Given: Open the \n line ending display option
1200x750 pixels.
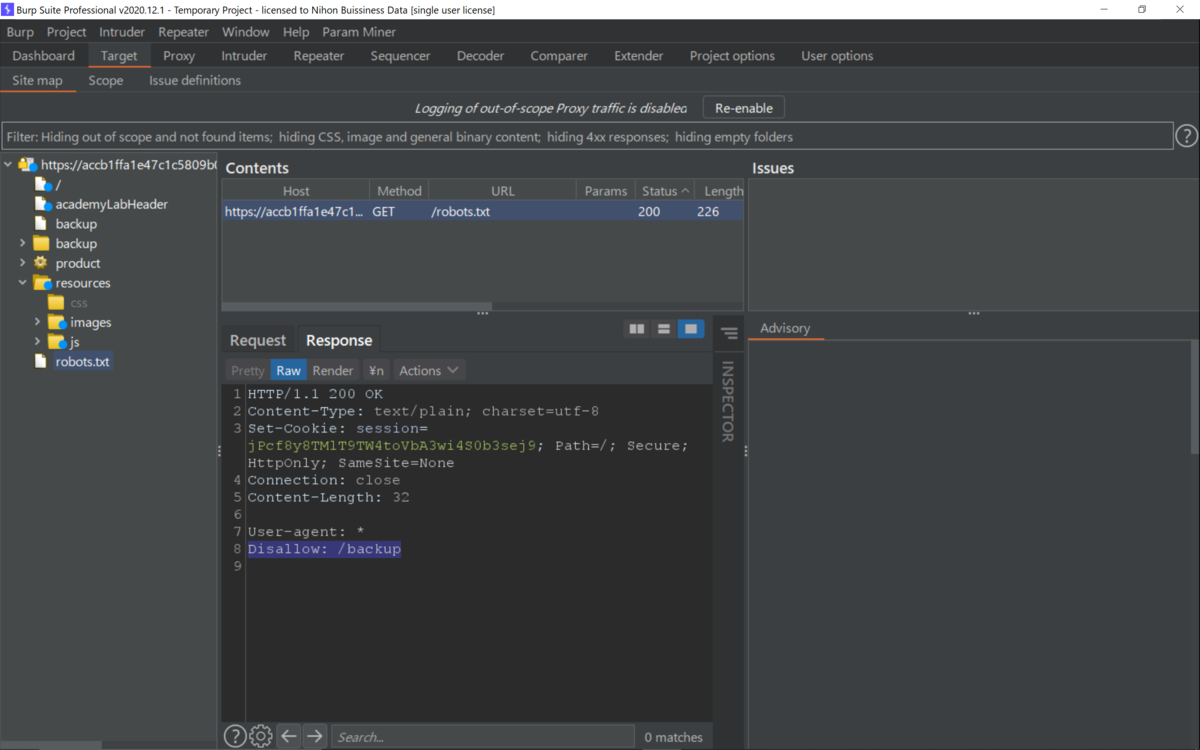Looking at the screenshot, I should point(375,370).
